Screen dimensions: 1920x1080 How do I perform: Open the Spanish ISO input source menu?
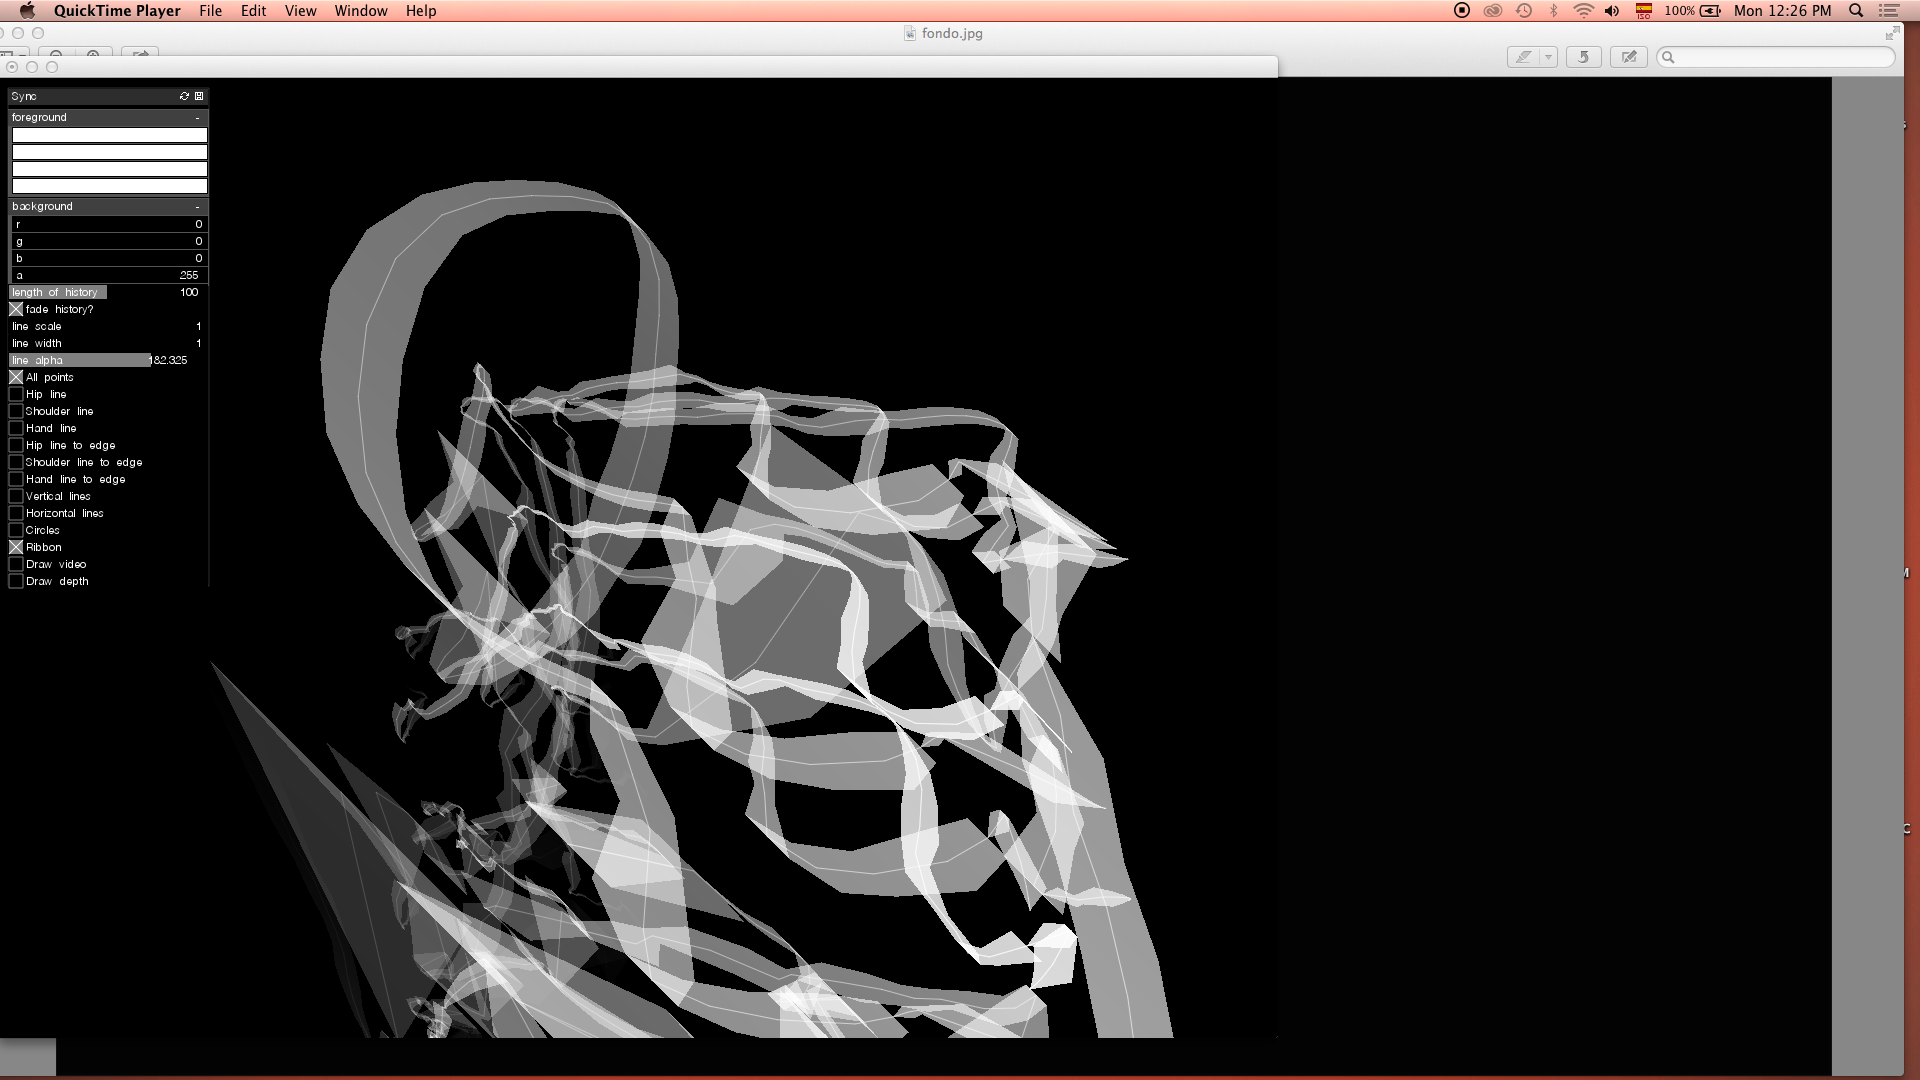click(1643, 11)
